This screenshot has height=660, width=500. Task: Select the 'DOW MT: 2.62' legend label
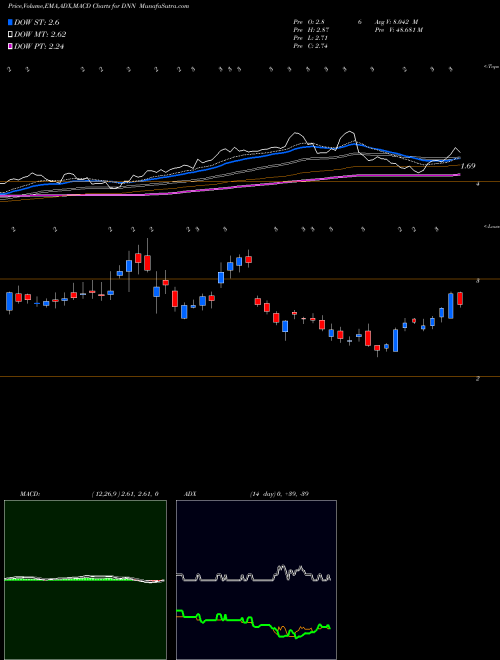click(40, 35)
